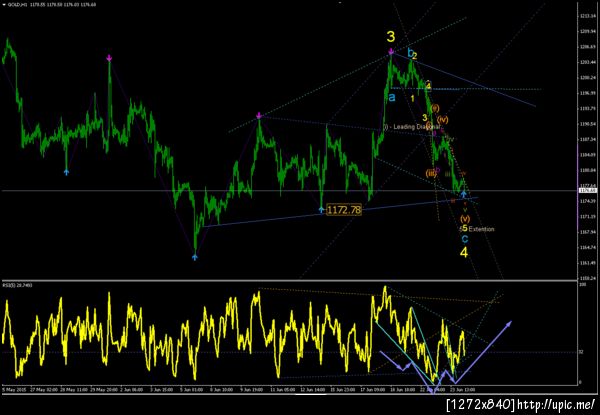The image size is (600, 415).
Task: Open the chart menu triangle beside GOLD,H1
Action: [3, 5]
